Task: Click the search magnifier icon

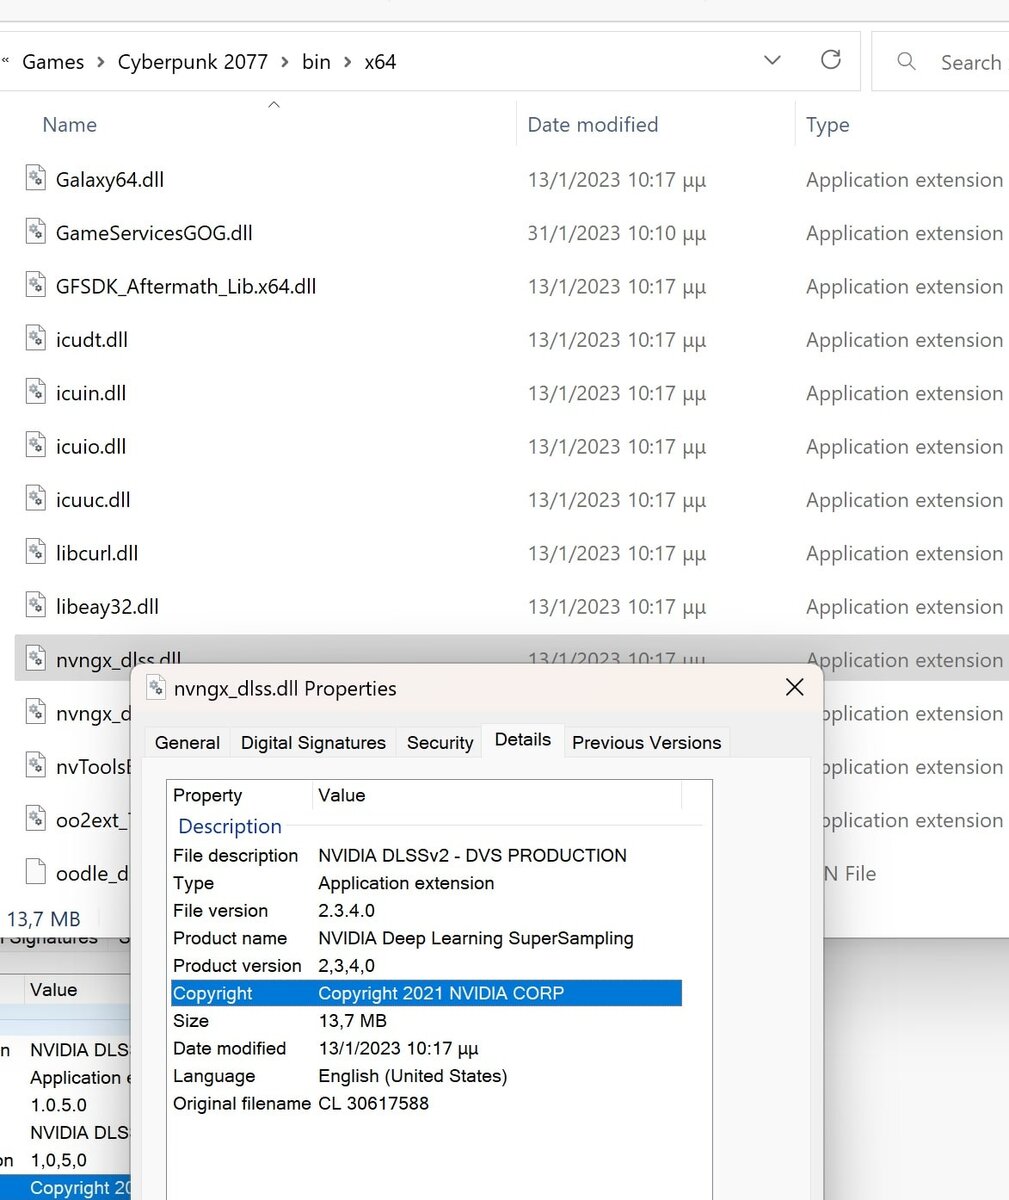Action: click(906, 61)
